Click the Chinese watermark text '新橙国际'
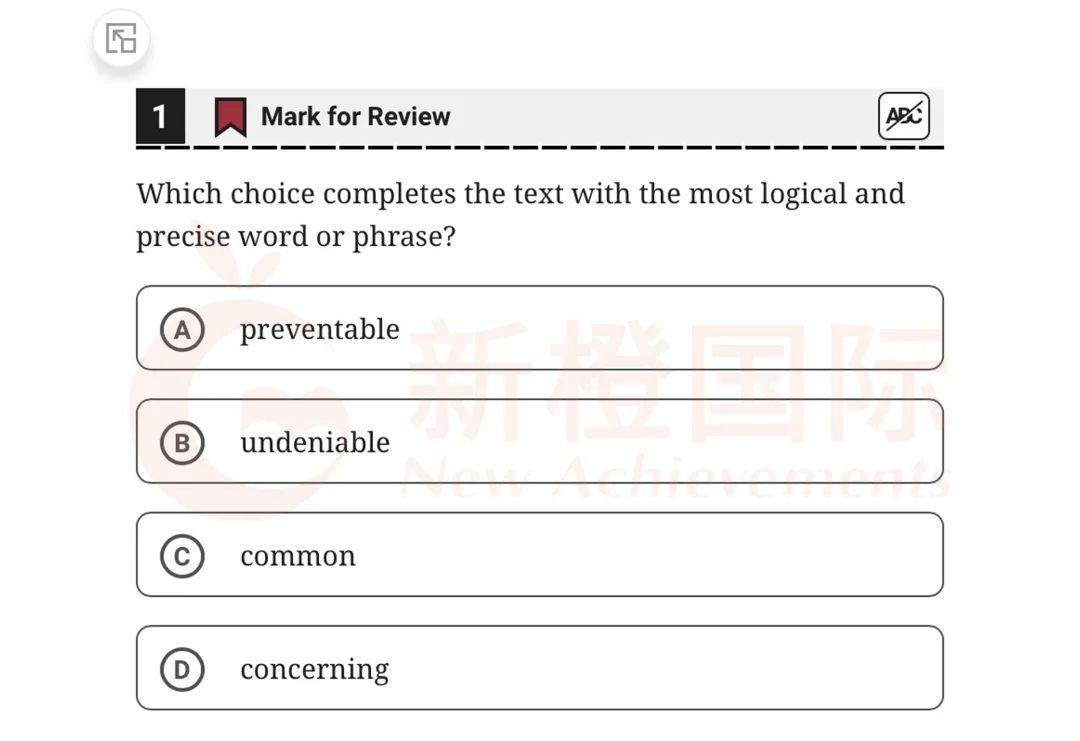The width and height of the screenshot is (1080, 741). [x=675, y=381]
